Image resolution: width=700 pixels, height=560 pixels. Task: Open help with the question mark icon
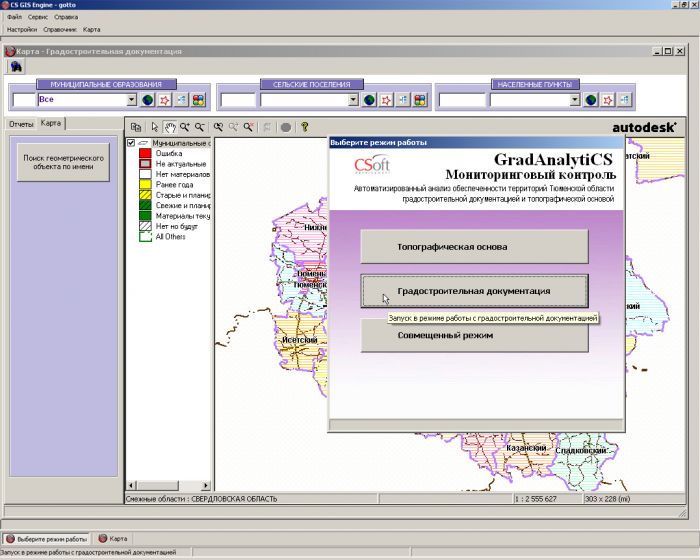tap(304, 127)
